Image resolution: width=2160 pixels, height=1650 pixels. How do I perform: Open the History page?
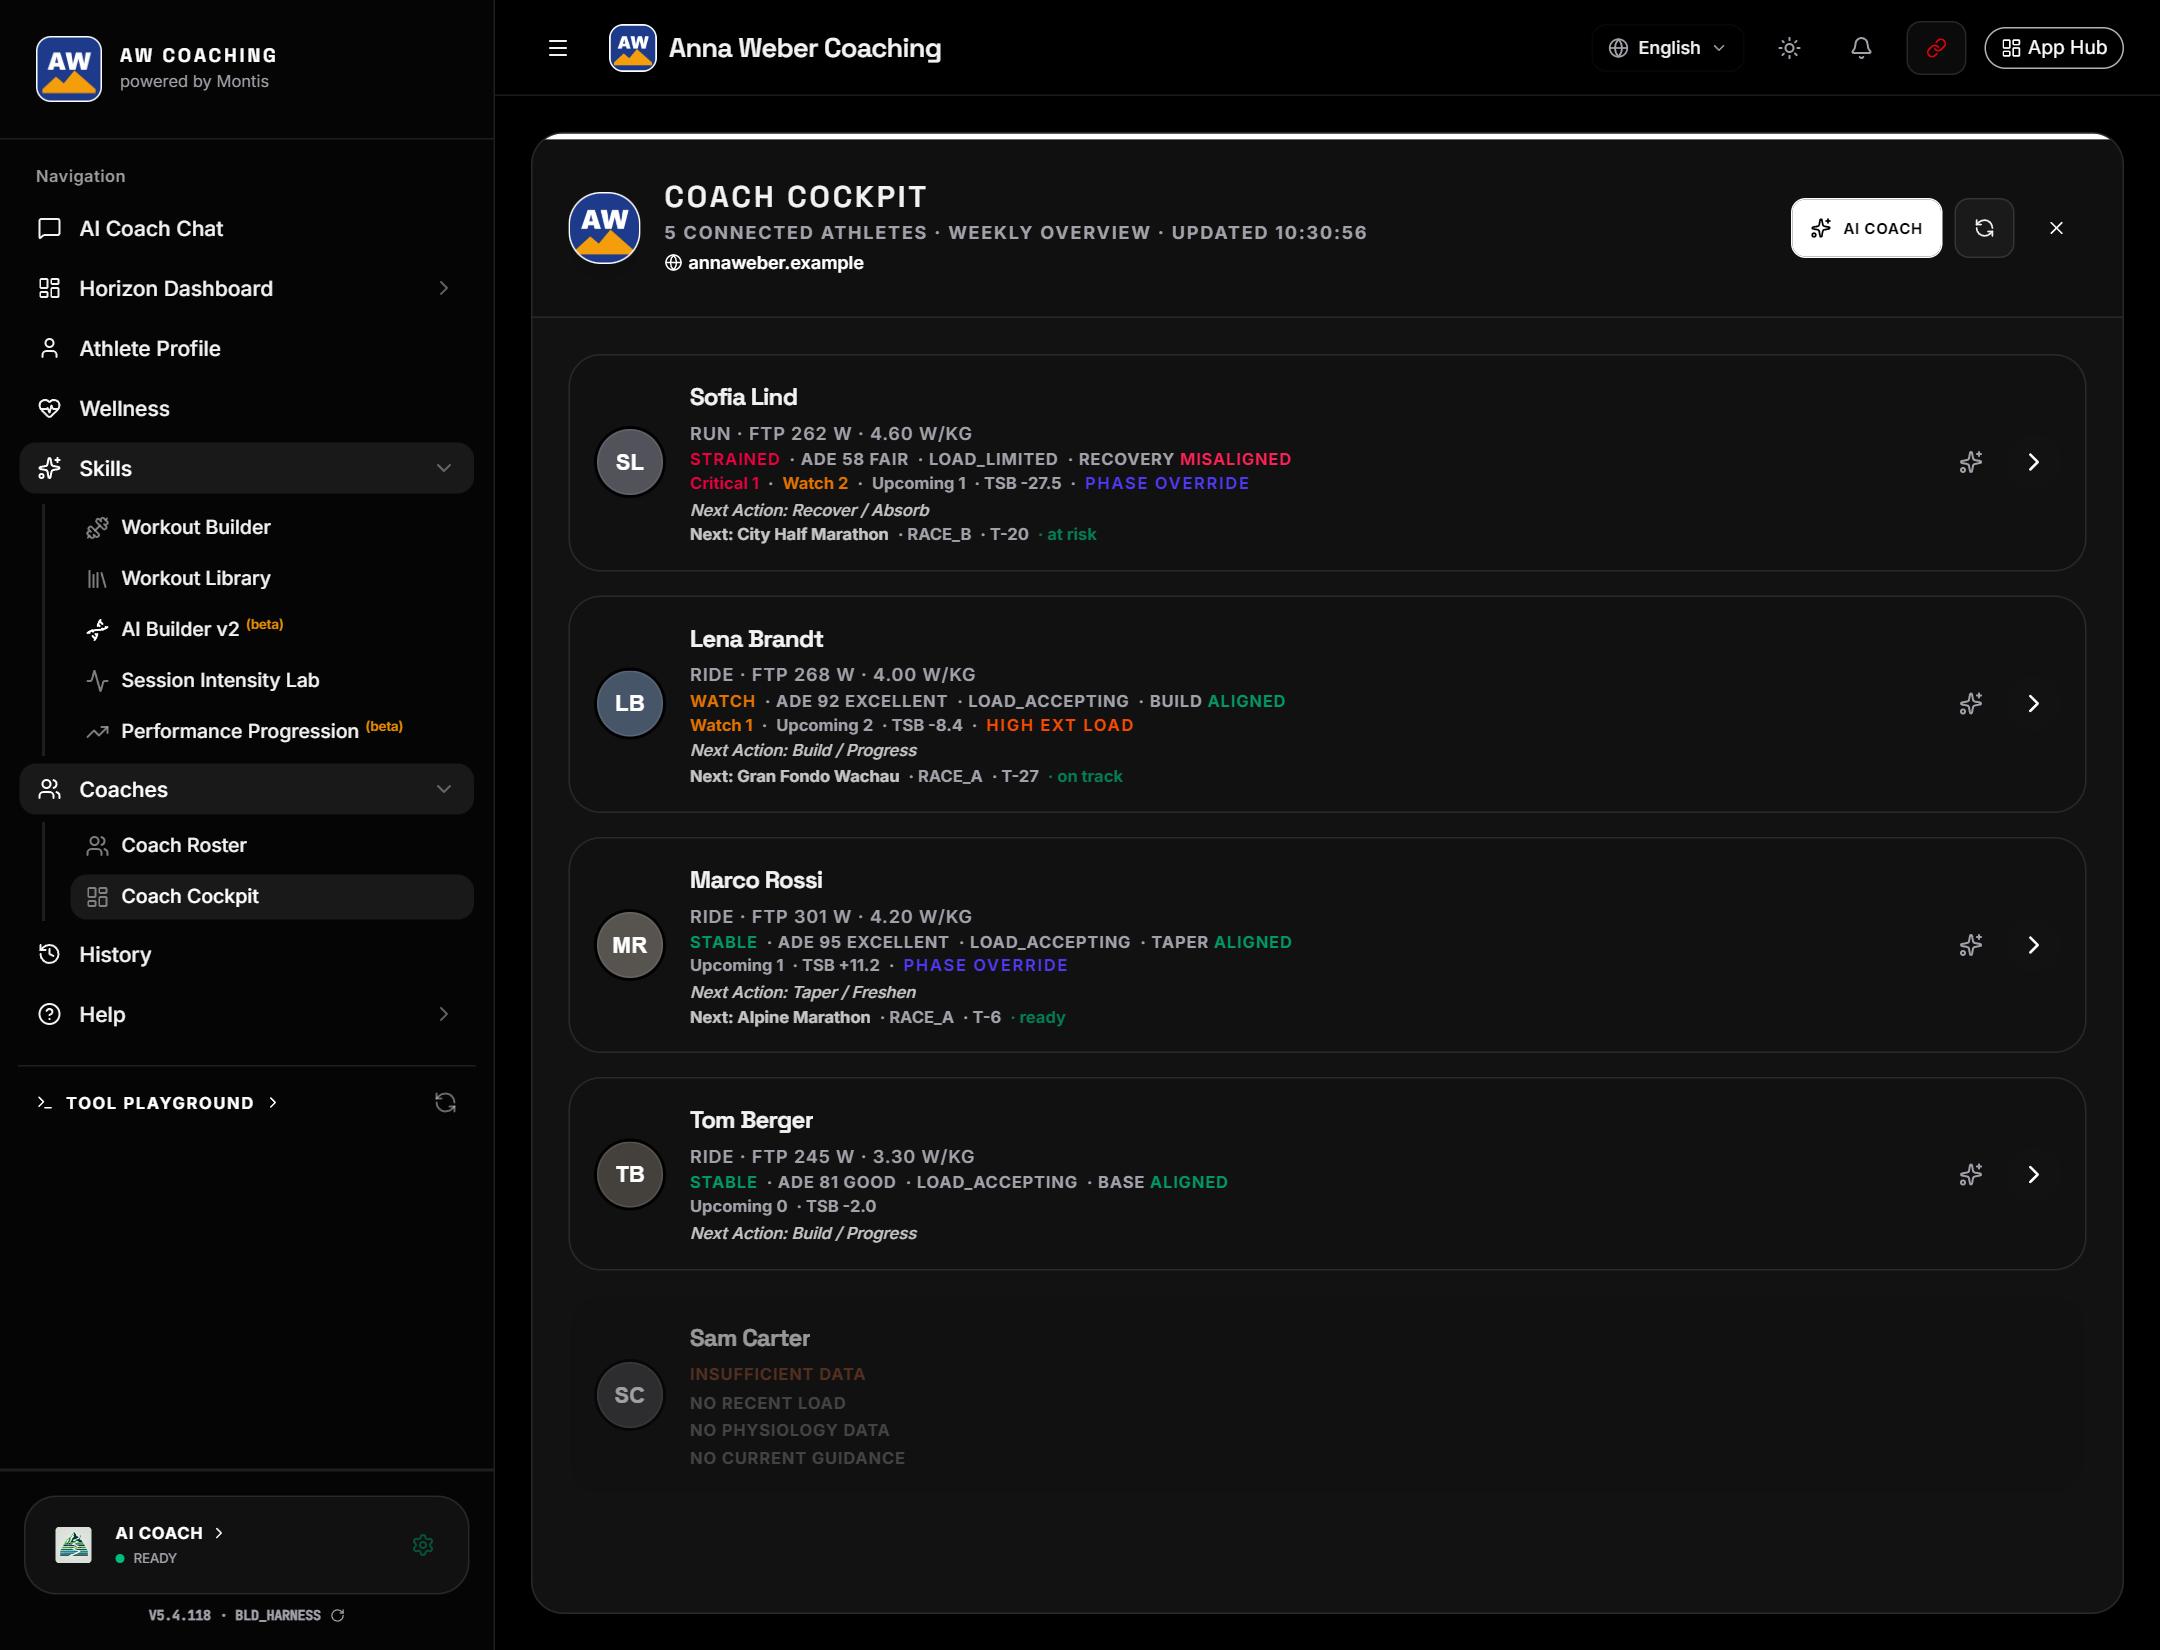(246, 954)
